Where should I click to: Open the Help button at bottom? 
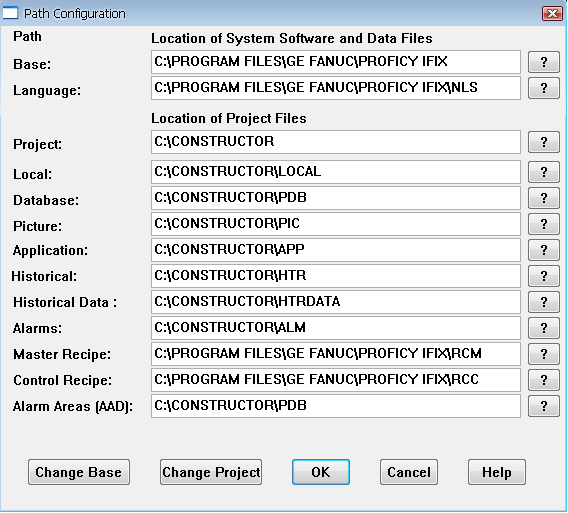497,472
